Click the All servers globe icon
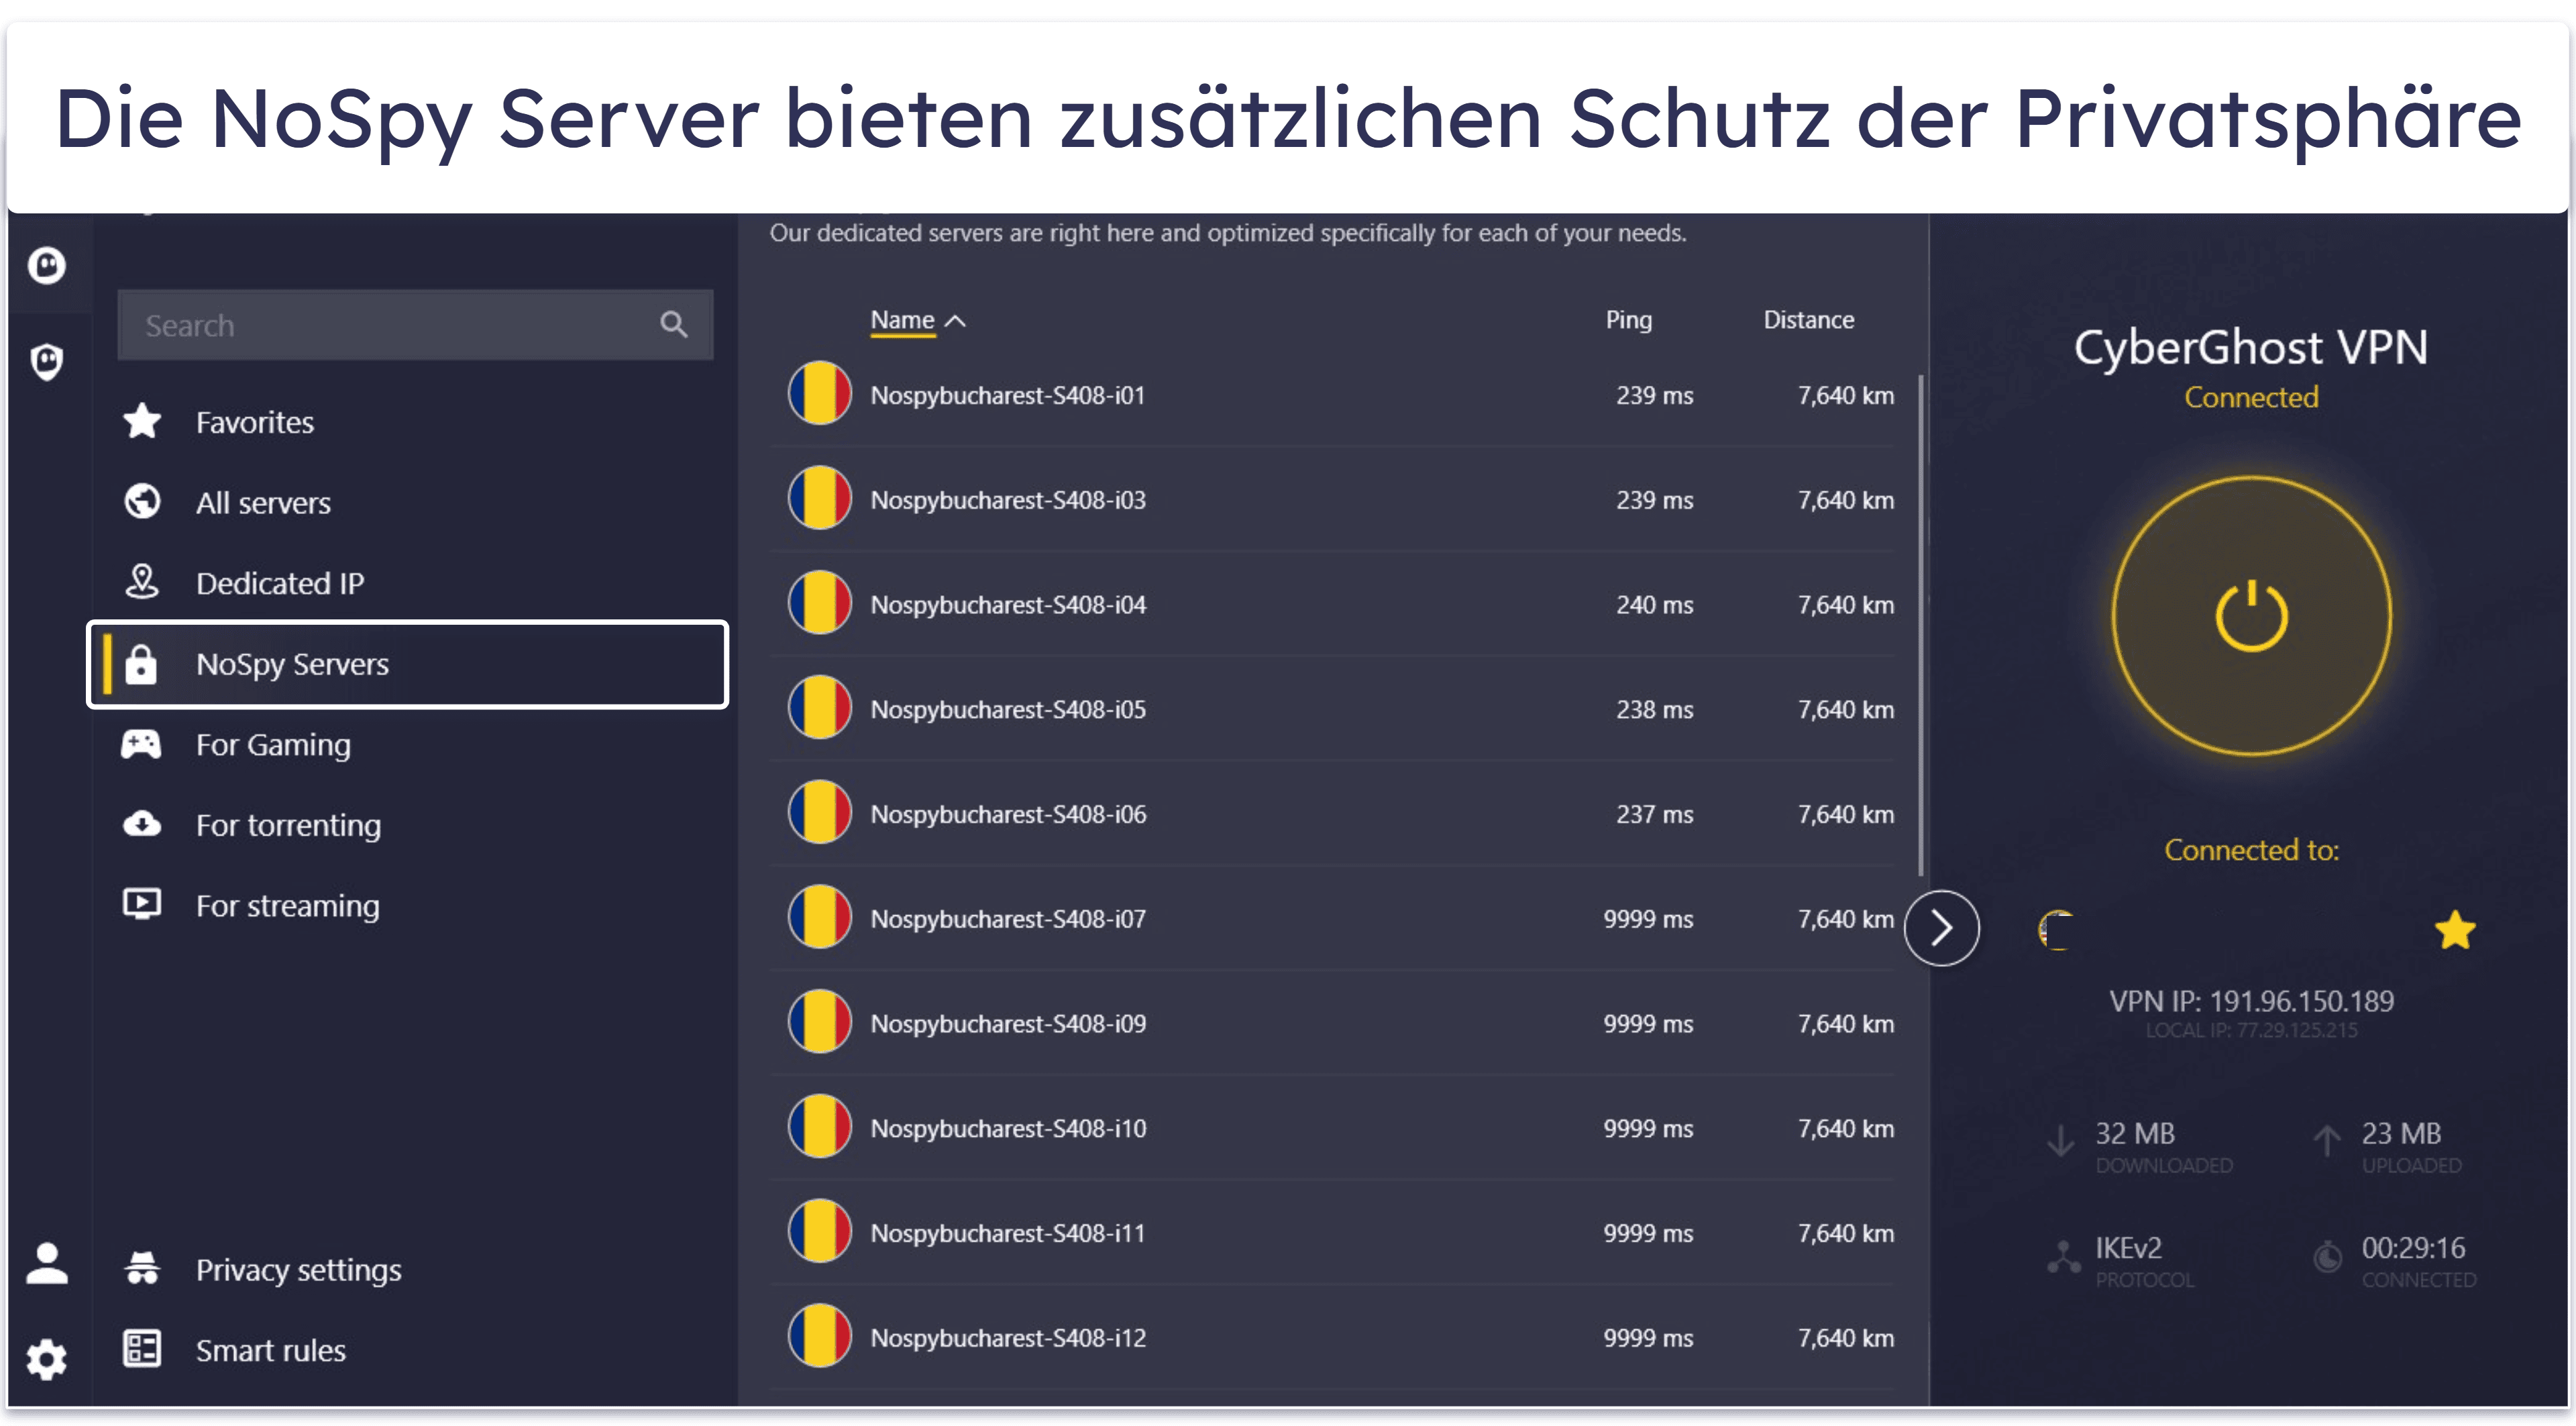 pyautogui.click(x=142, y=501)
